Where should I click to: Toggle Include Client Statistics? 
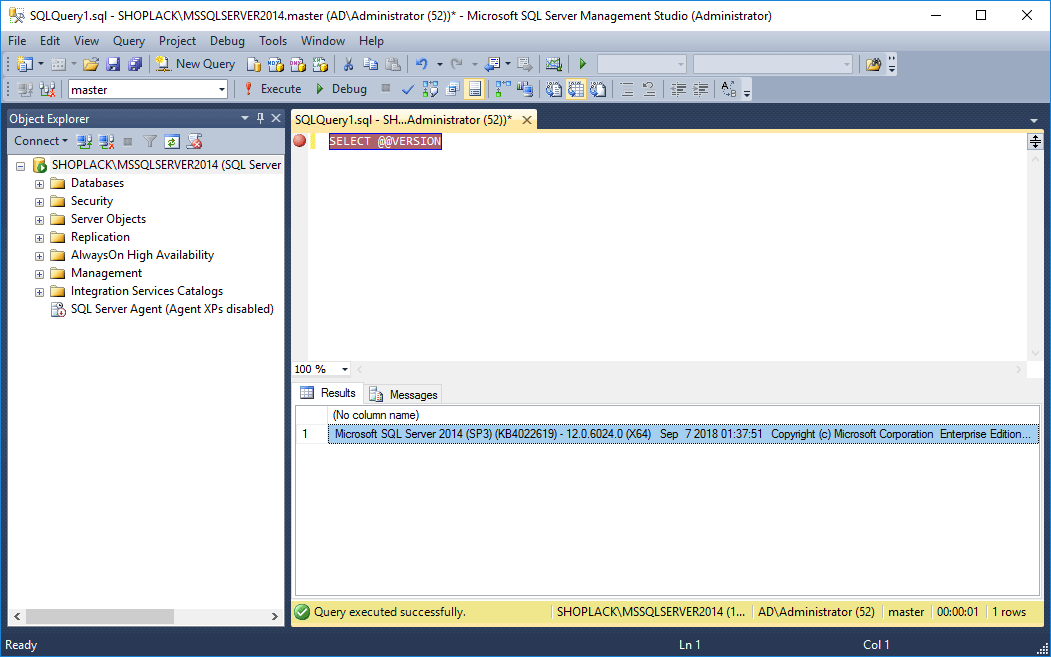coord(526,89)
